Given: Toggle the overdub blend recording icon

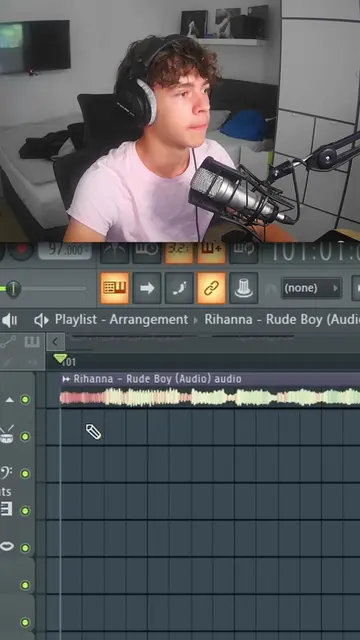Looking at the screenshot, I should (211, 251).
